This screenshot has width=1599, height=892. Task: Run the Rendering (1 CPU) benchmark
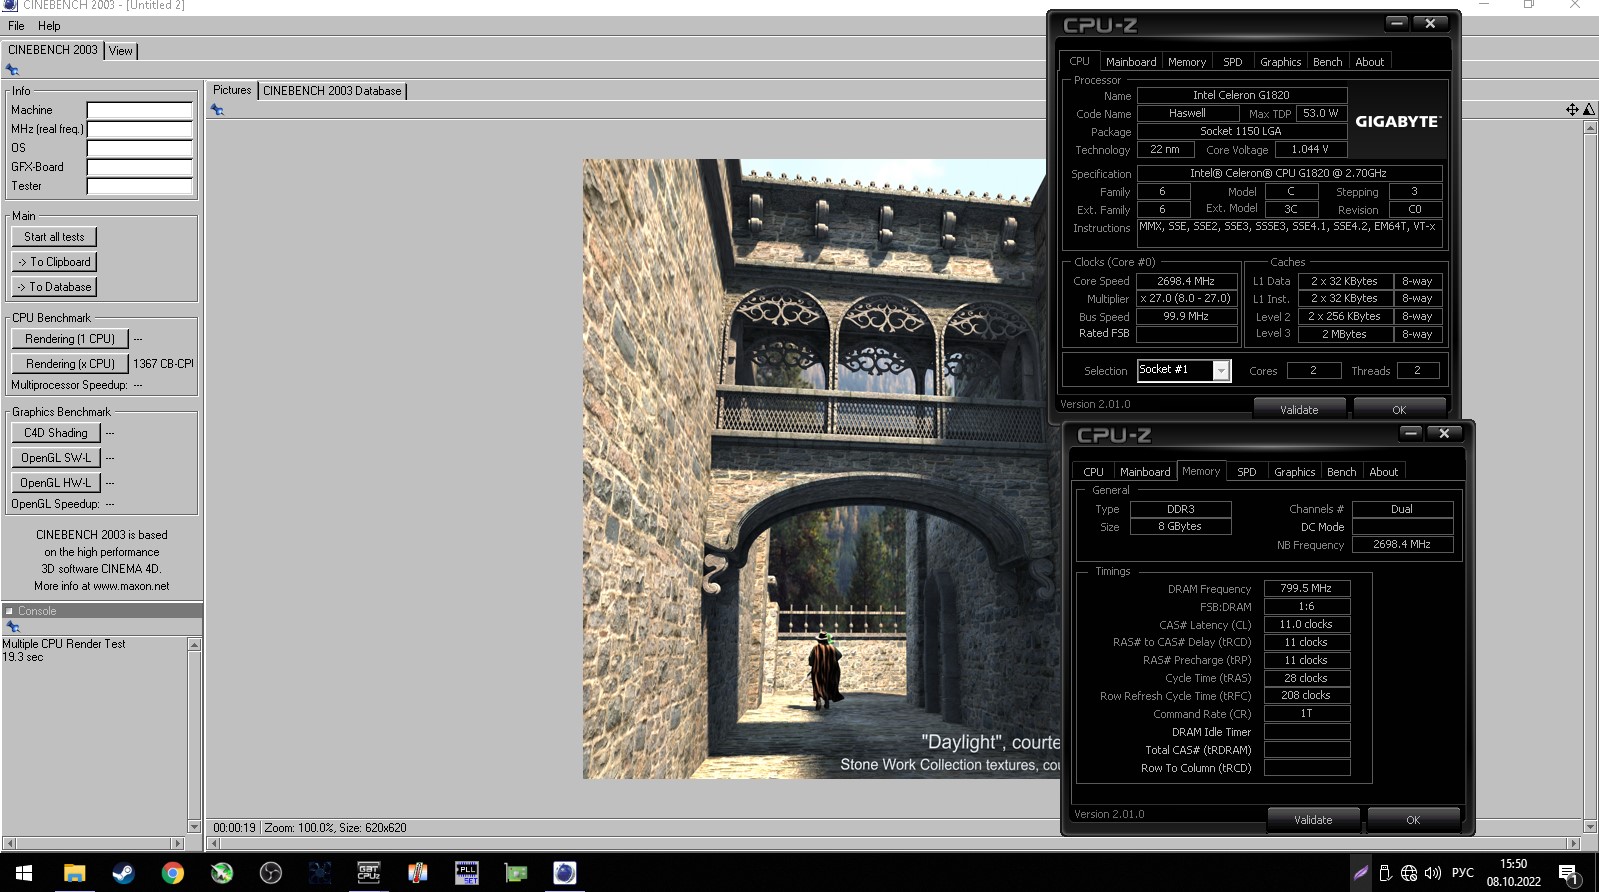pos(69,339)
